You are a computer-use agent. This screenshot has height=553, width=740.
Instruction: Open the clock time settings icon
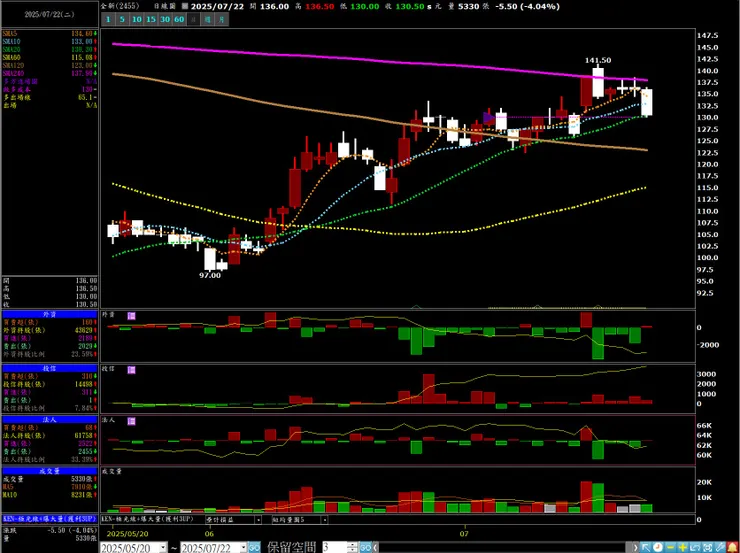658,547
